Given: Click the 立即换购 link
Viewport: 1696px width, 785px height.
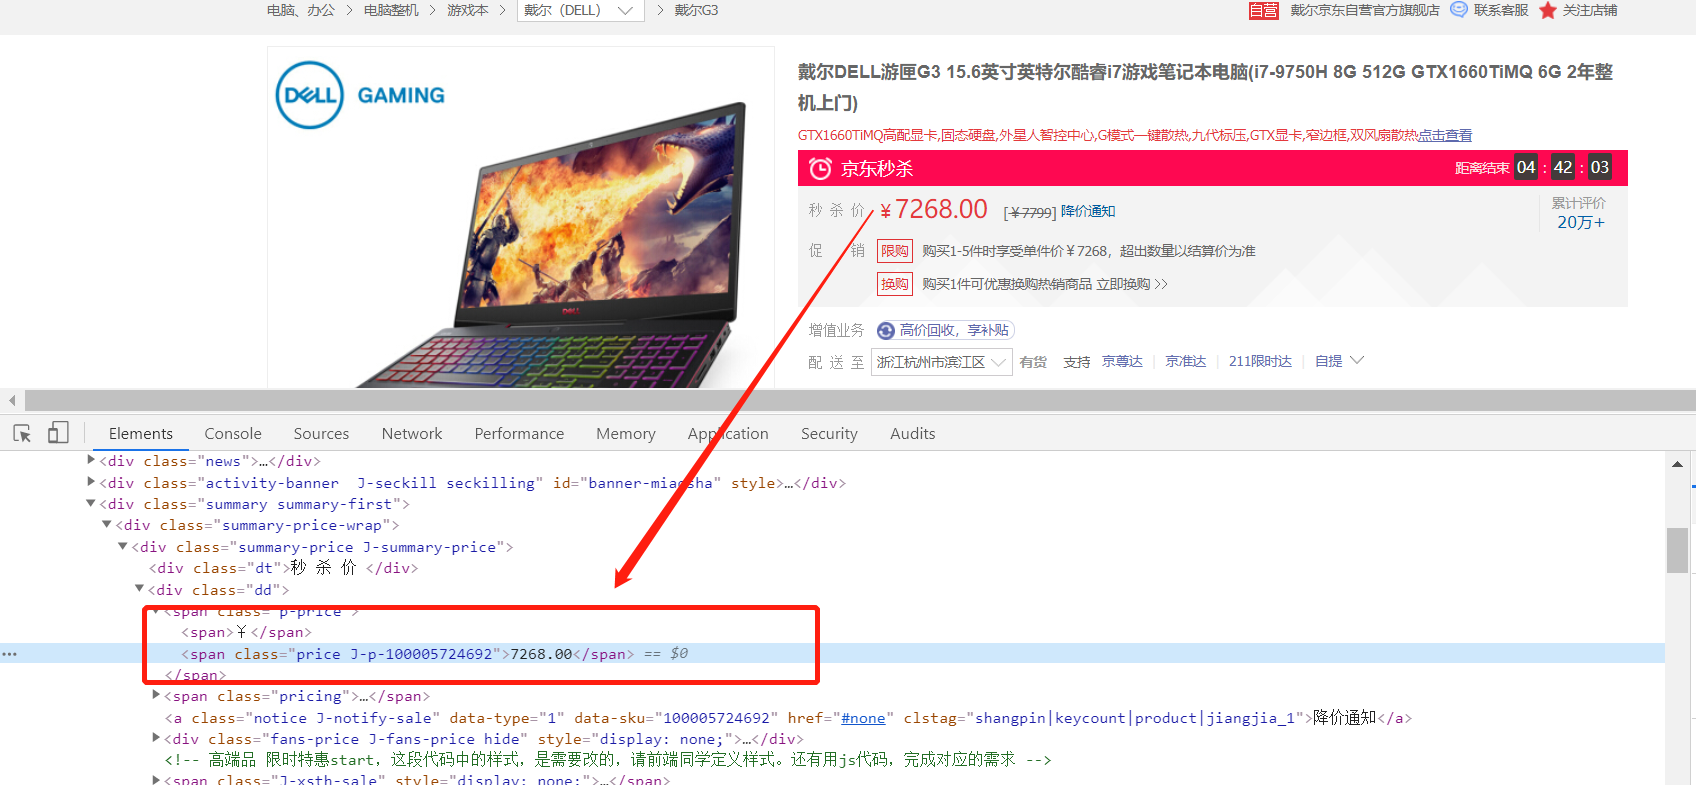Looking at the screenshot, I should 1131,284.
